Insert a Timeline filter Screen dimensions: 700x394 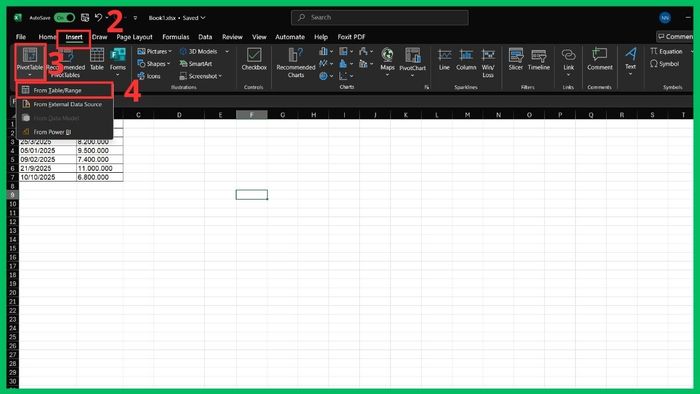(x=539, y=59)
